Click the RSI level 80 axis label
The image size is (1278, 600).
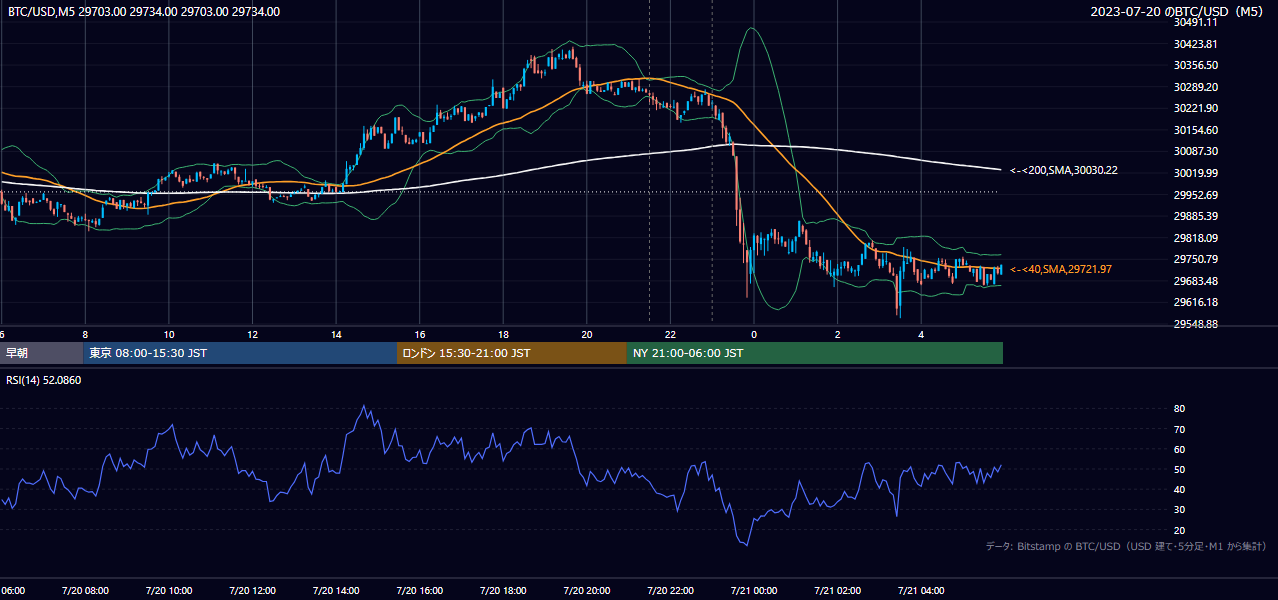coord(1180,409)
